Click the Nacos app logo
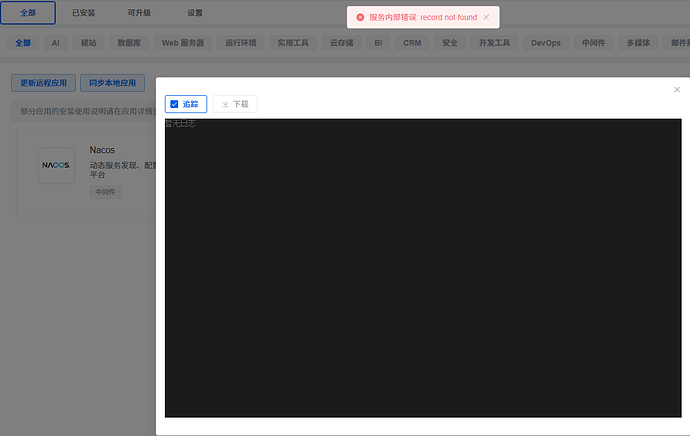 click(x=56, y=165)
